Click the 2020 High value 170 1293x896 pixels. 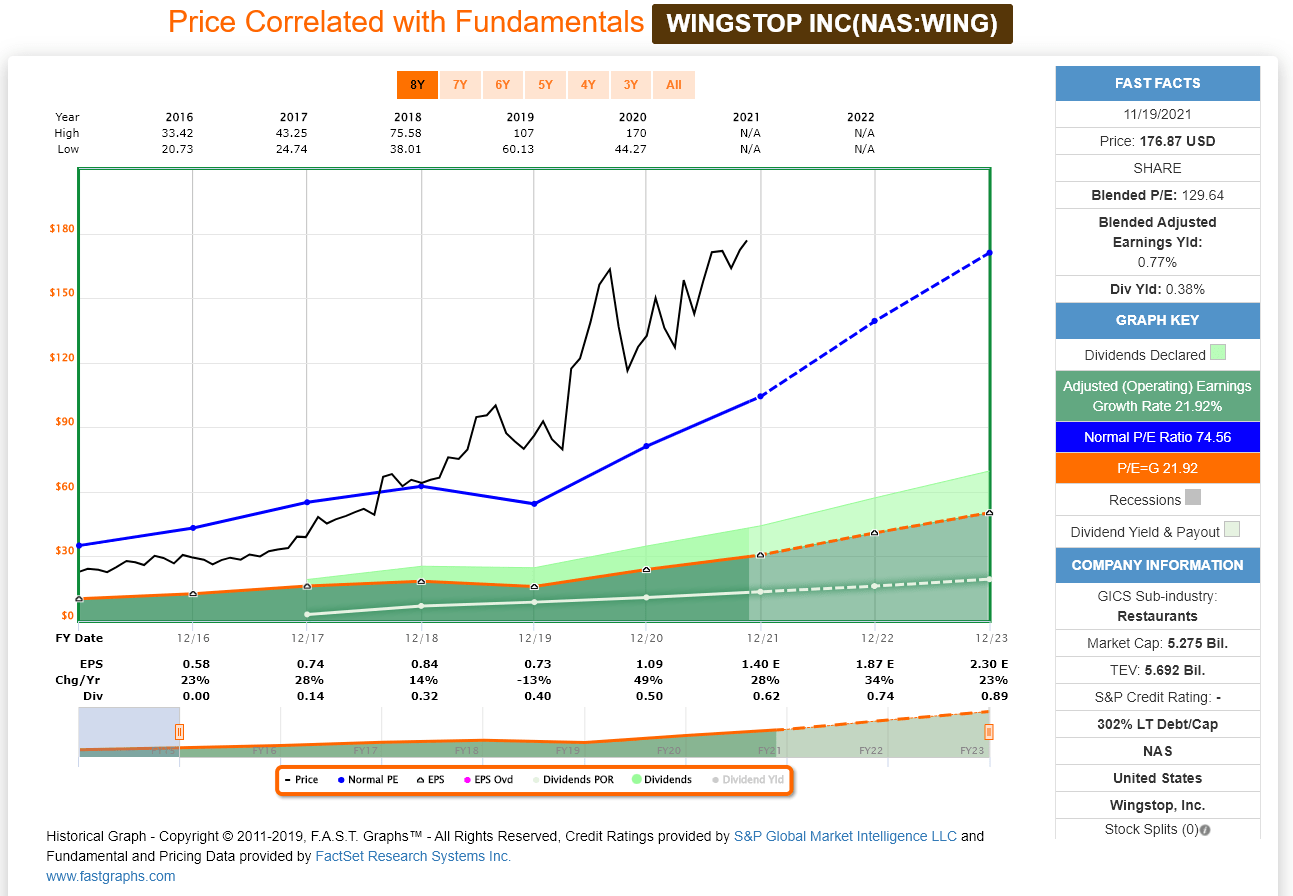636,133
